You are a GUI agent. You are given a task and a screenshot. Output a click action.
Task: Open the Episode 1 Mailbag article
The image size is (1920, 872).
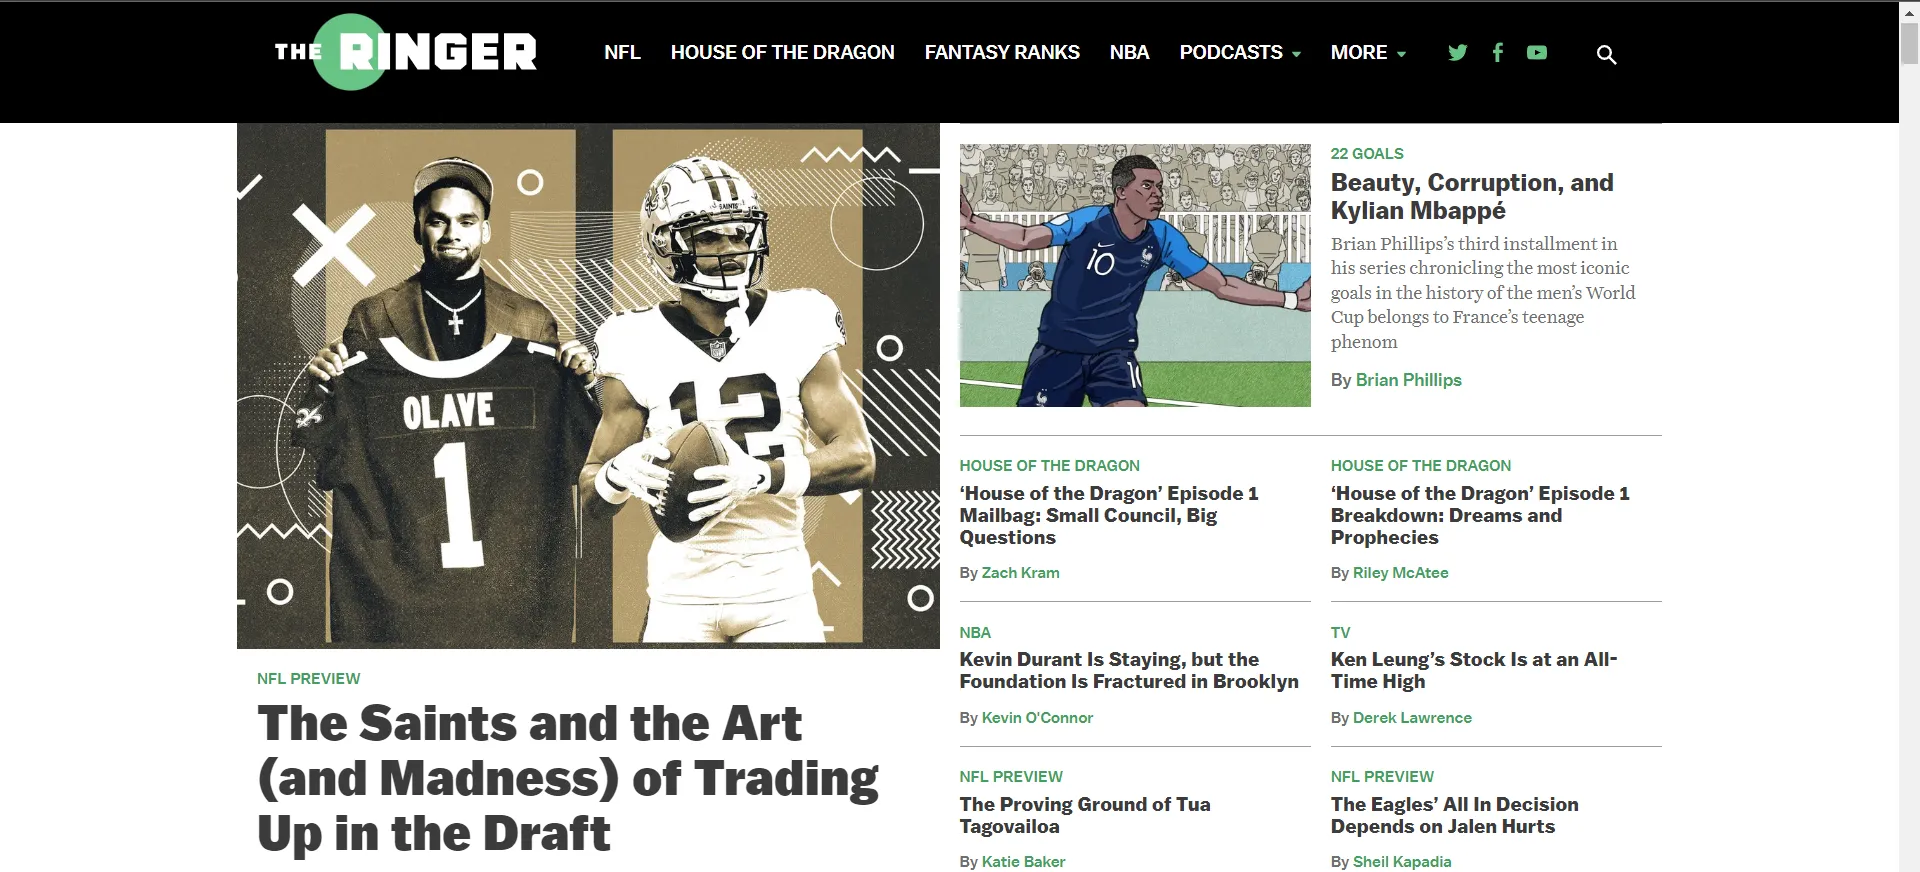(x=1109, y=515)
